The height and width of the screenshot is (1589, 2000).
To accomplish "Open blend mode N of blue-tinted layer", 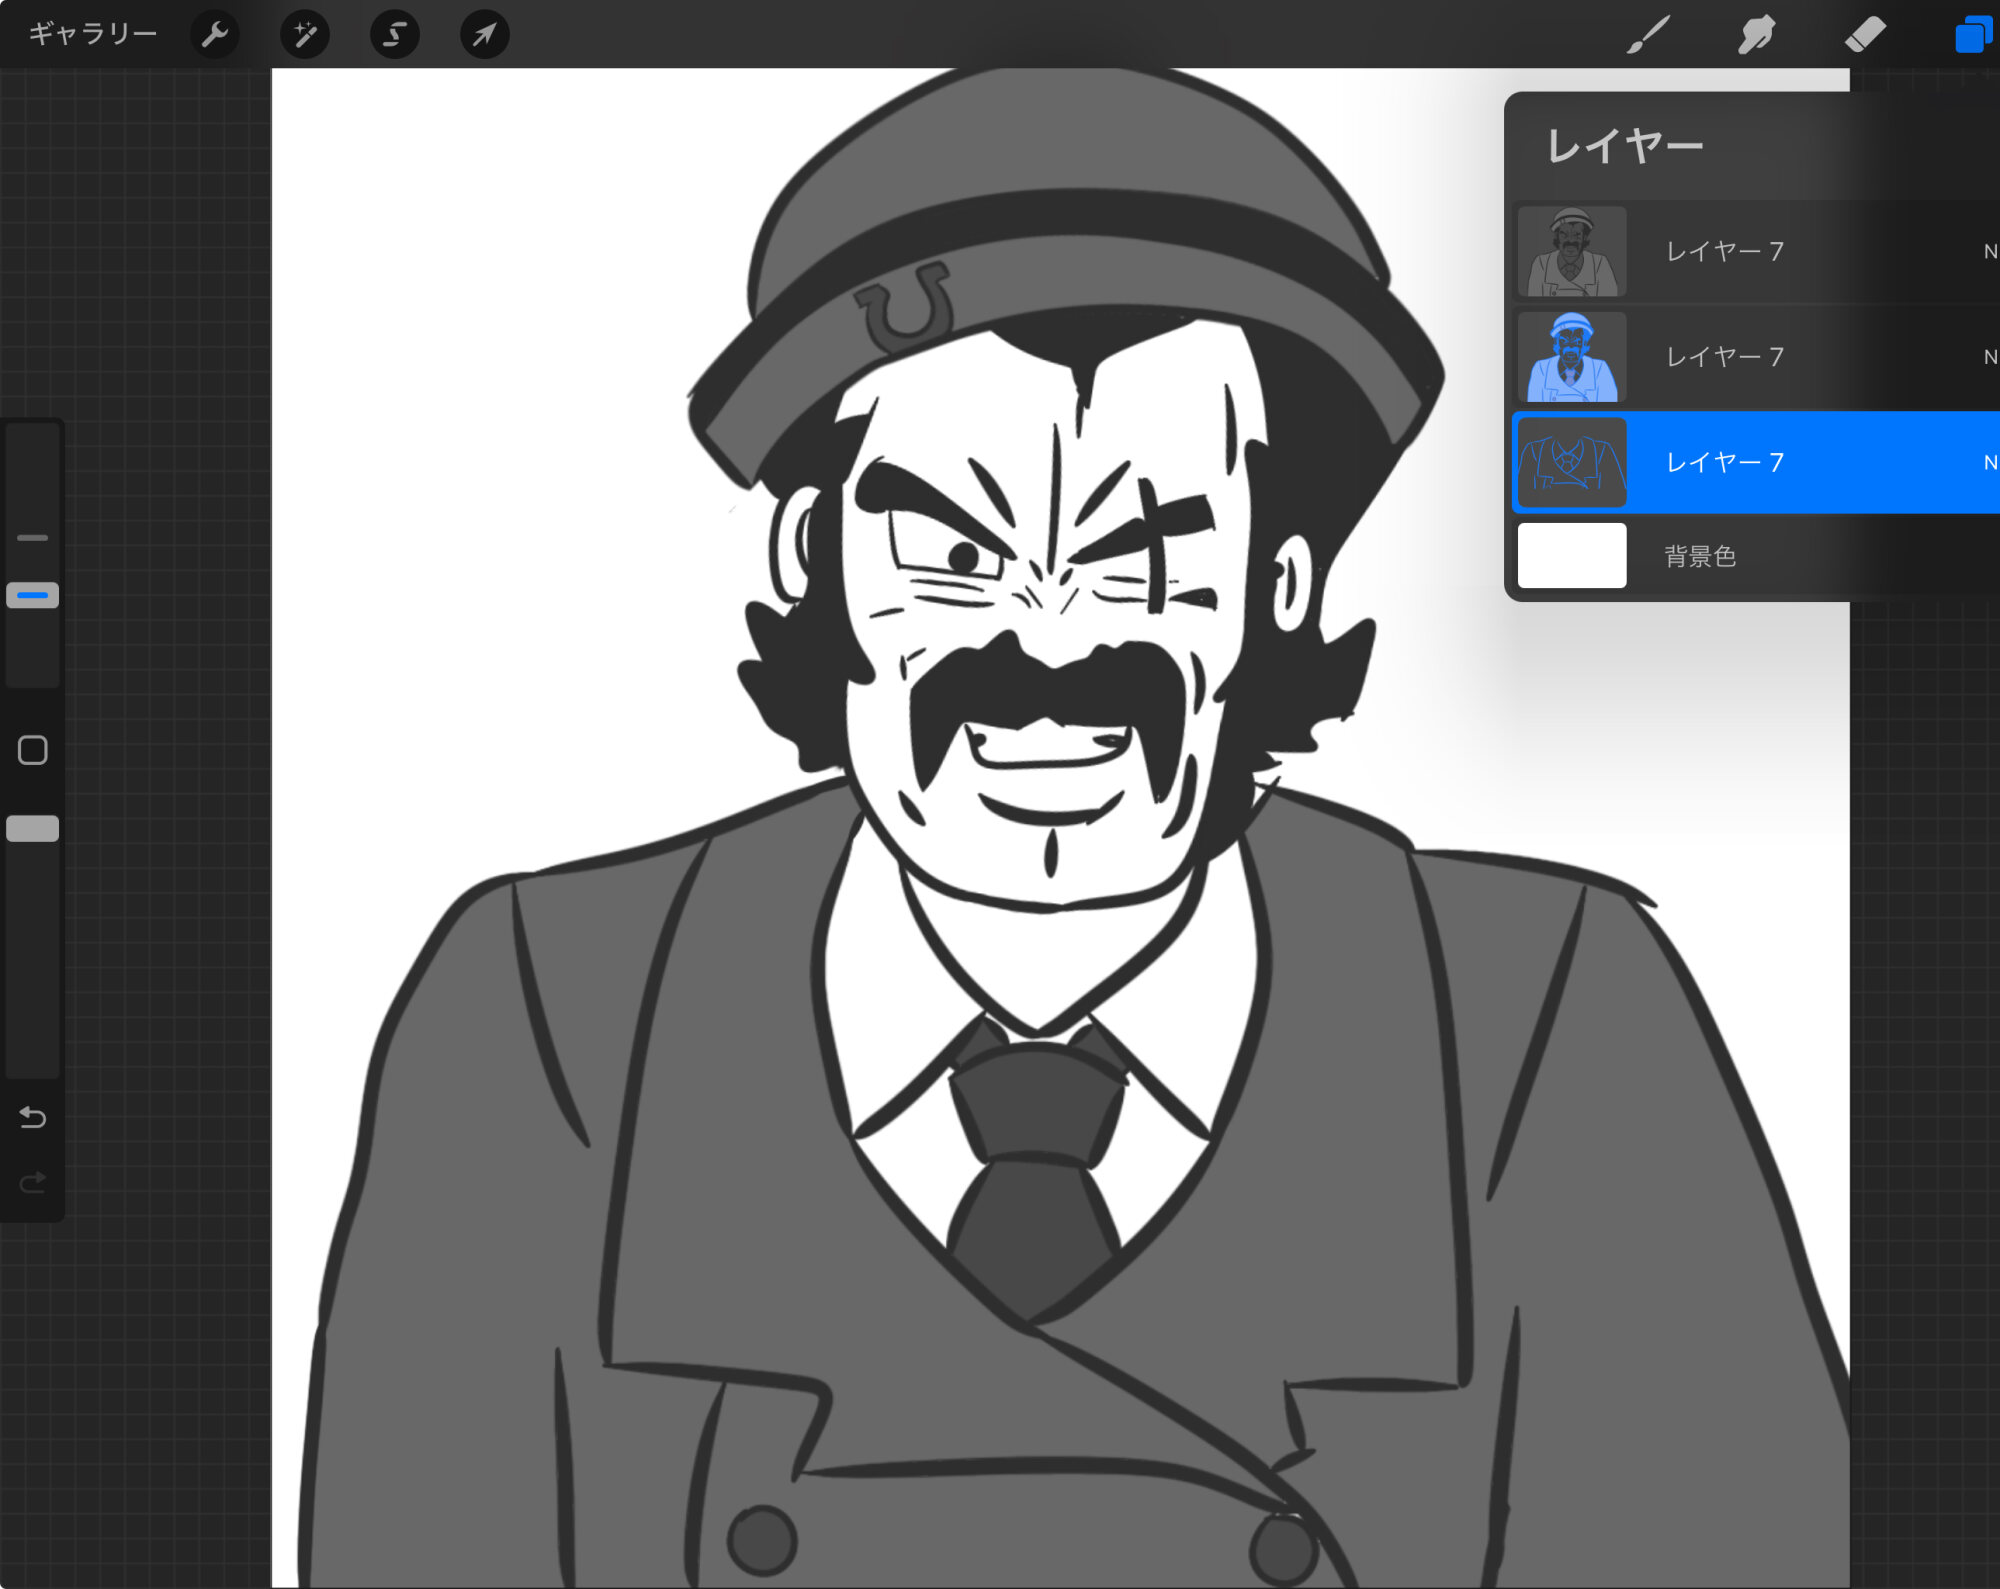I will 1989,357.
